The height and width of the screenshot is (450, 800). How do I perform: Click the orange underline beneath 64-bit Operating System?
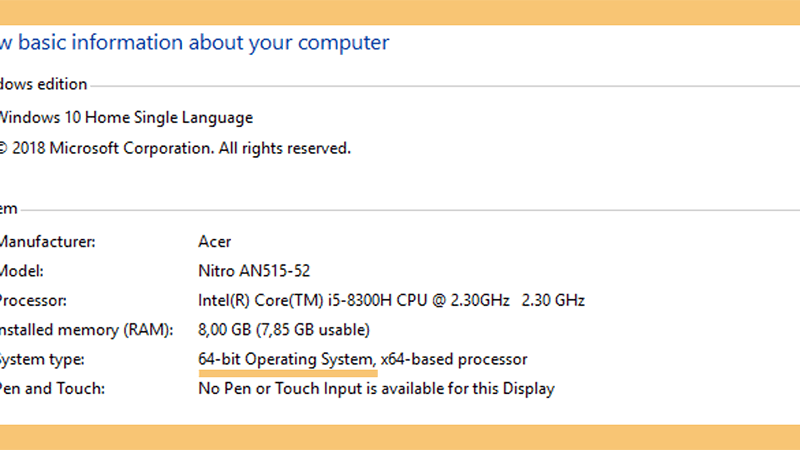288,373
